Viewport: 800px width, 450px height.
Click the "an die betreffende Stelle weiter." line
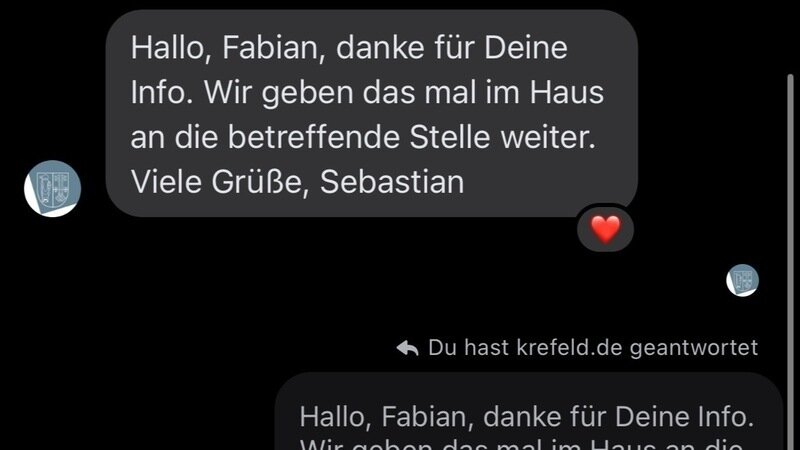[x=363, y=137]
